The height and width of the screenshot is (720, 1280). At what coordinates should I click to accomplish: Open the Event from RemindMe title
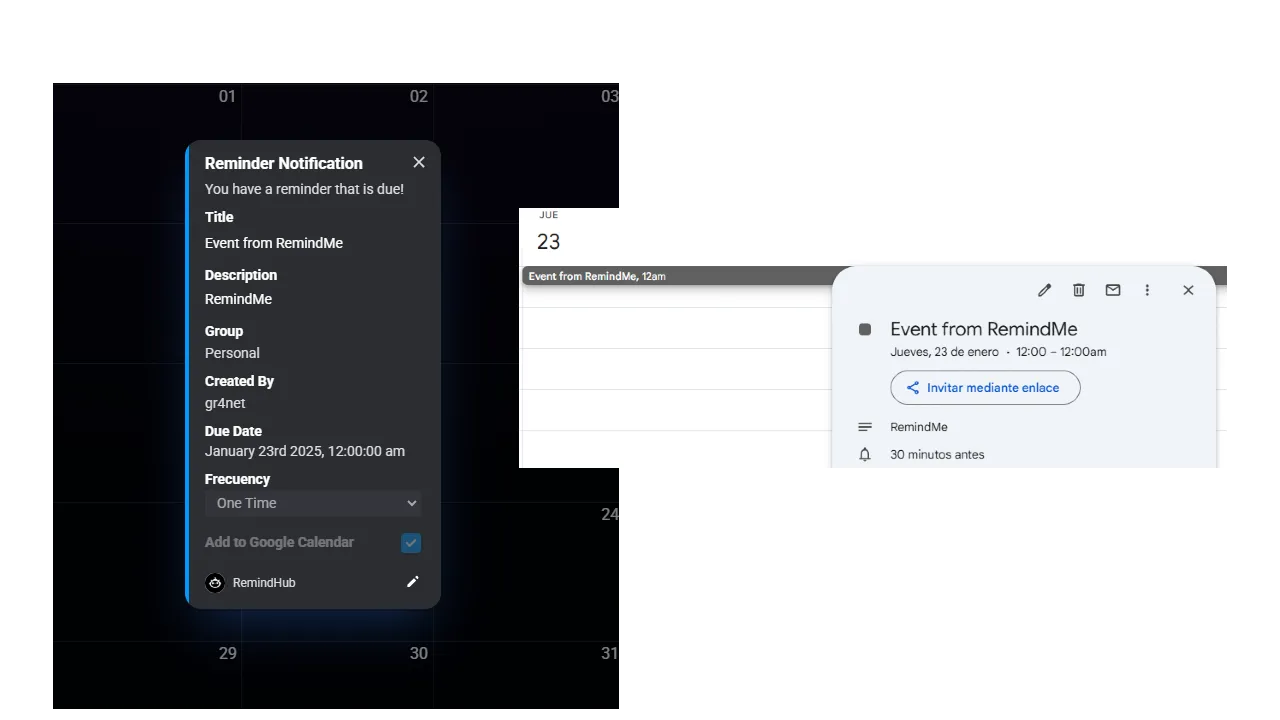coord(983,328)
